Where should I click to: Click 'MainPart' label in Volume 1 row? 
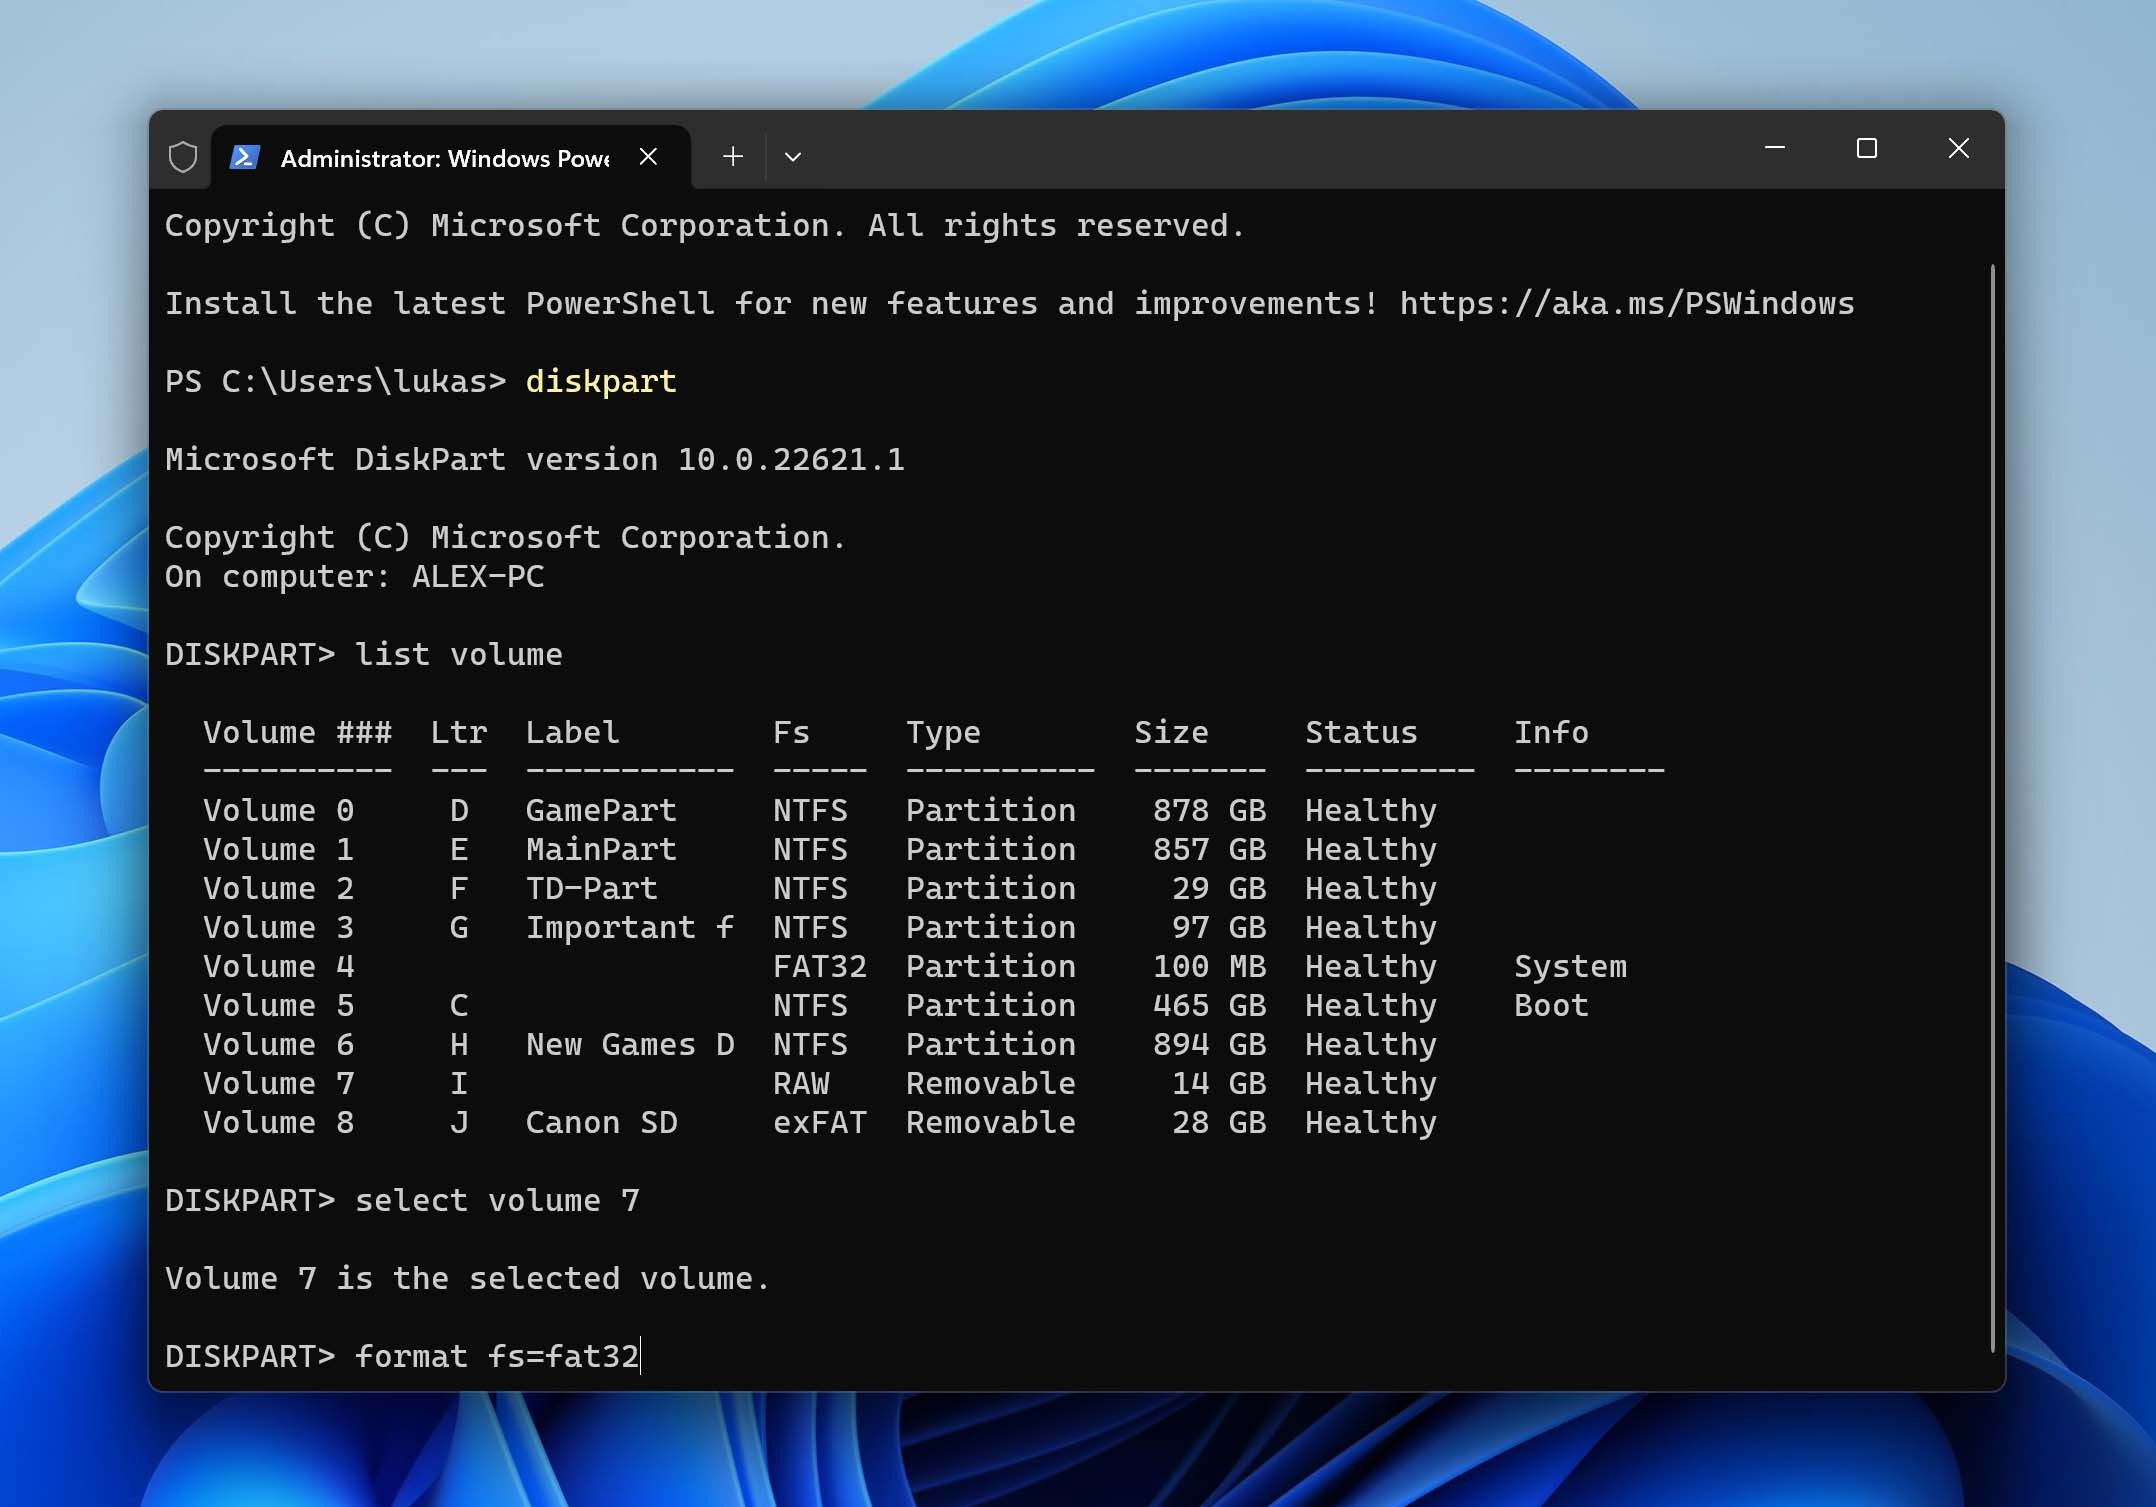tap(601, 849)
